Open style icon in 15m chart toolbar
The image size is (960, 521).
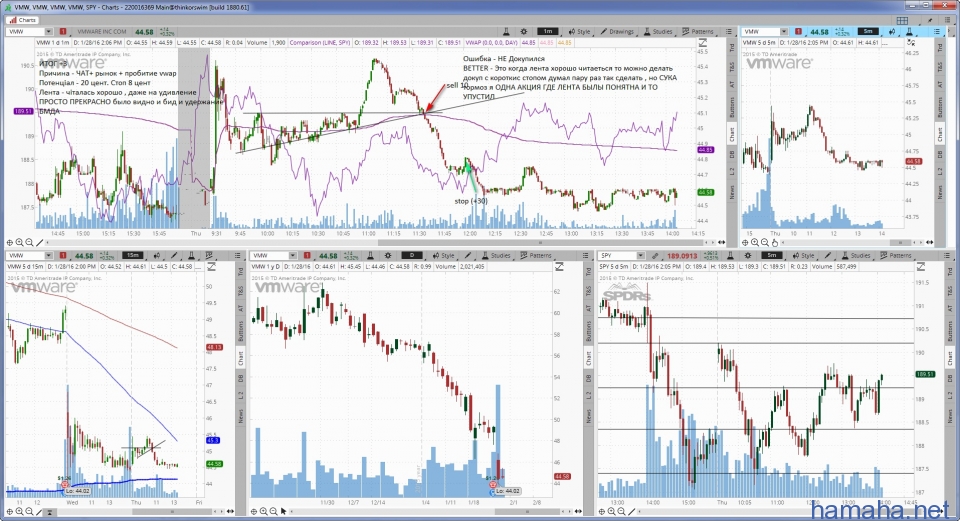157,256
